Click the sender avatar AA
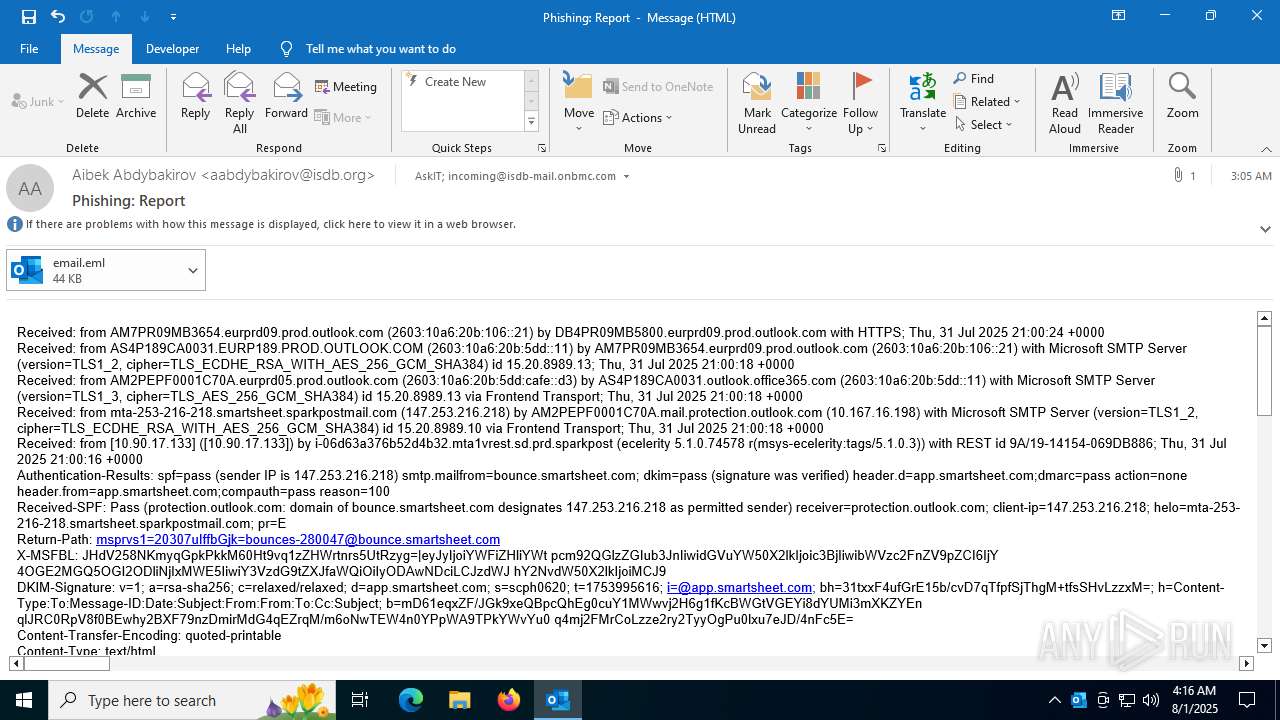 click(x=30, y=188)
